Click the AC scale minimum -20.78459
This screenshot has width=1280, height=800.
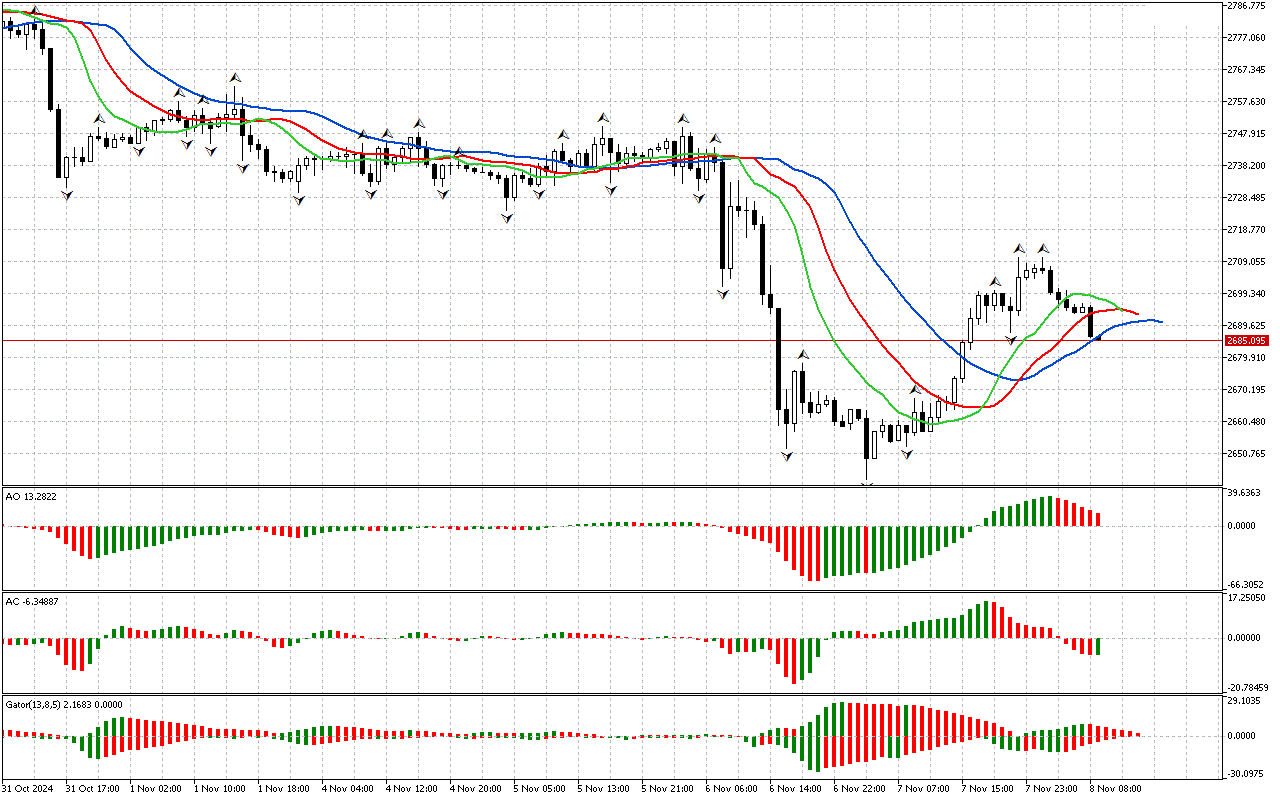click(1248, 688)
